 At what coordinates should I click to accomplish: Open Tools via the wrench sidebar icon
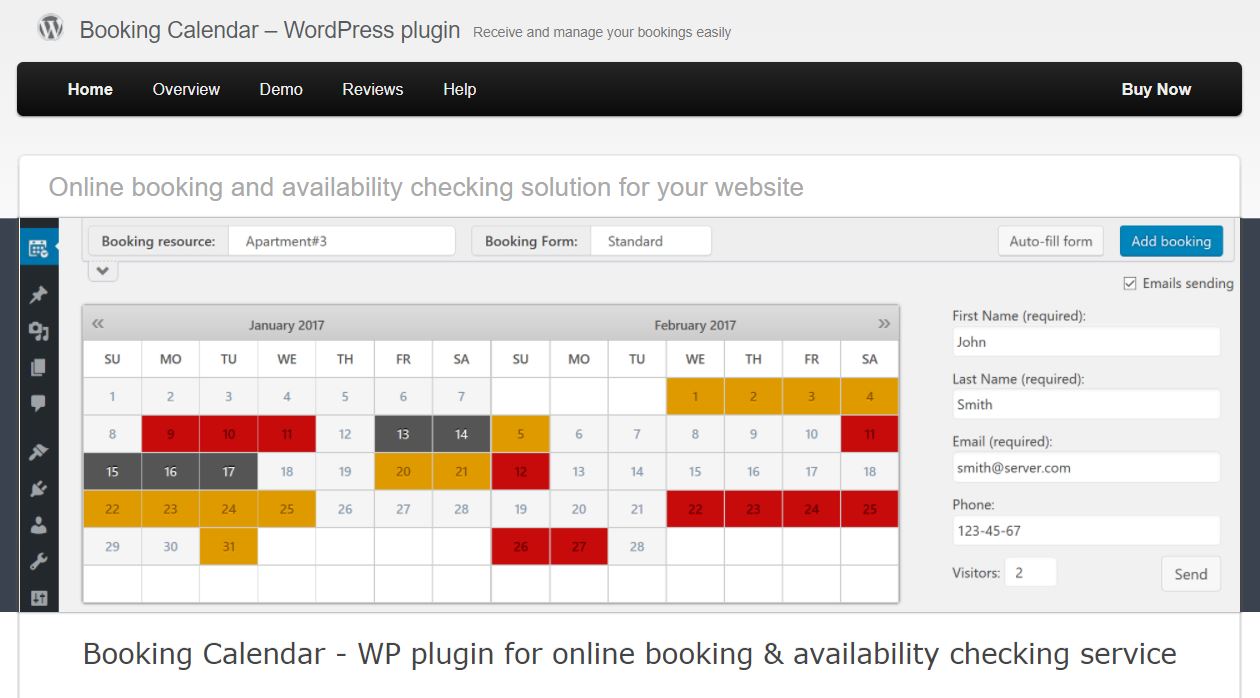[x=39, y=561]
